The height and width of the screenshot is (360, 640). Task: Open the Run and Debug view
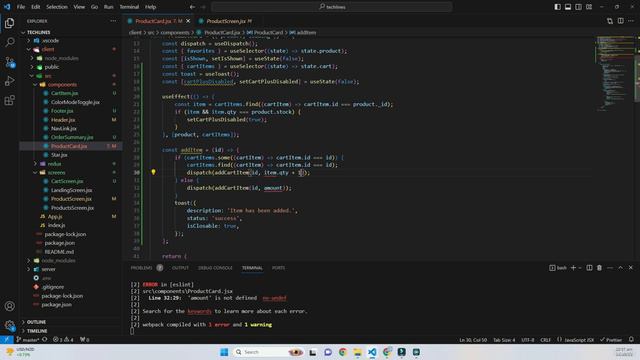(9, 81)
